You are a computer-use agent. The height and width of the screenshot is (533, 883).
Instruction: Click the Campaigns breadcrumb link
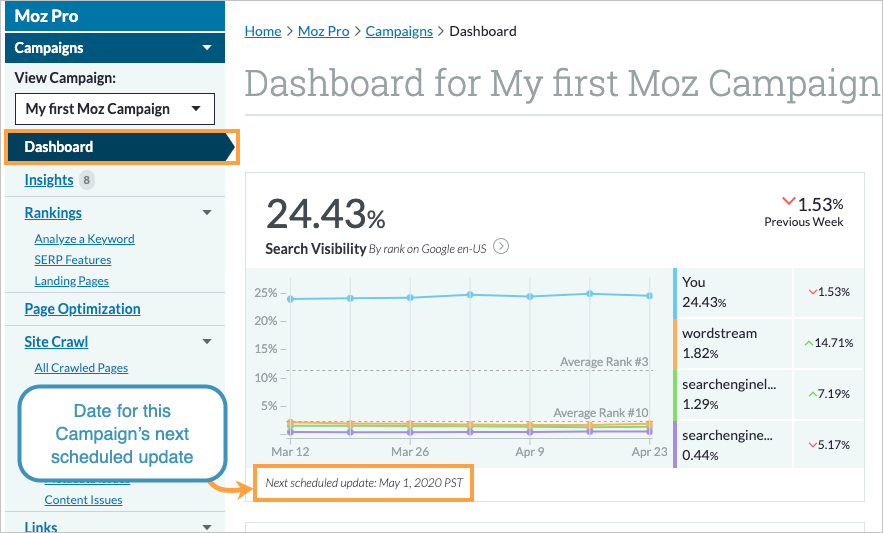[399, 31]
